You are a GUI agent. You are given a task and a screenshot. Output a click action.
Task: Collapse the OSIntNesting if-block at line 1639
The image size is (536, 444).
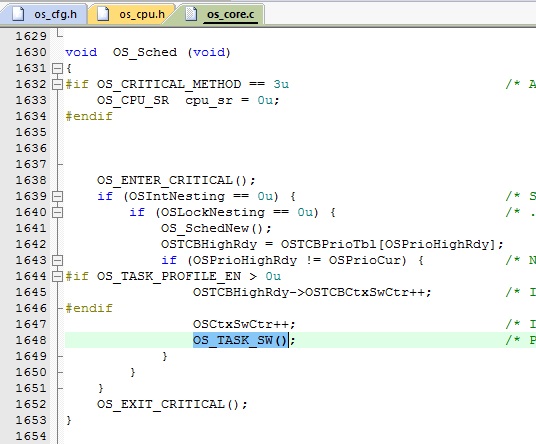(x=57, y=197)
